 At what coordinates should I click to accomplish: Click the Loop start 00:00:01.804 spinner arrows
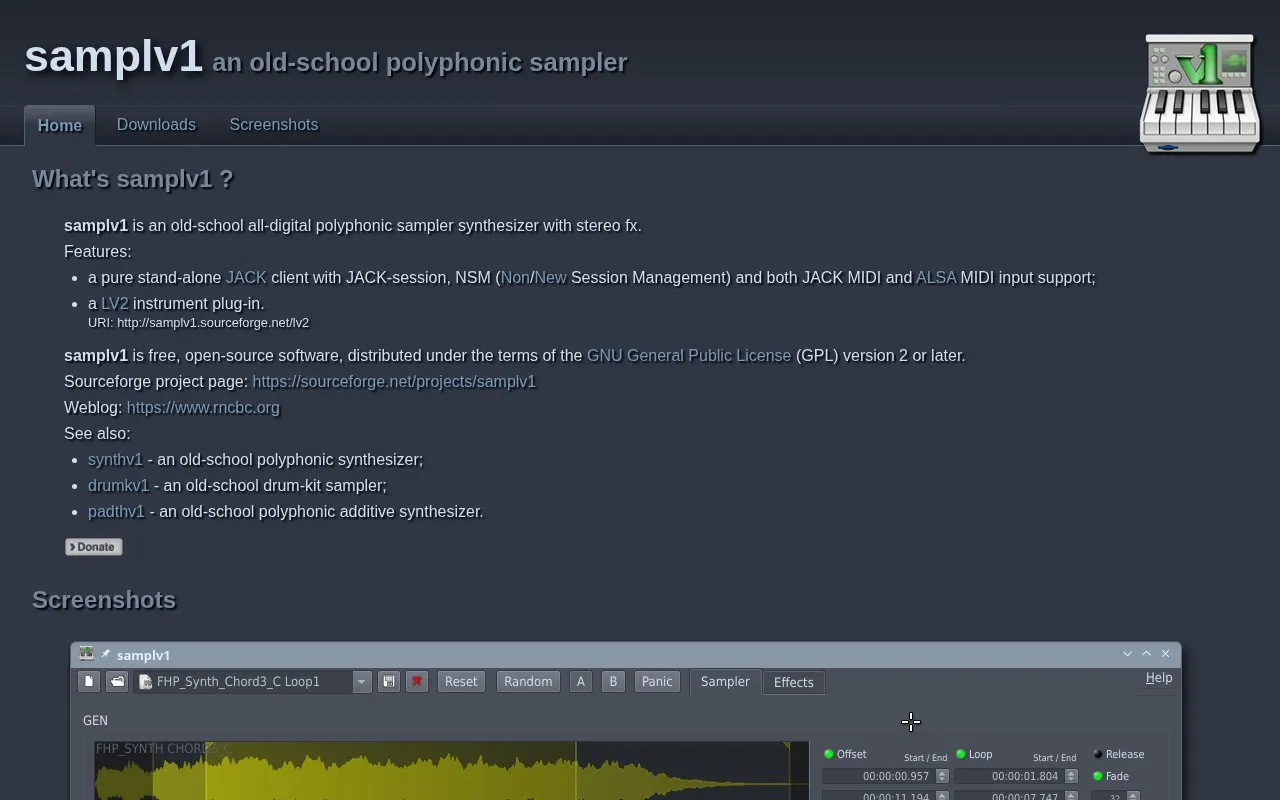point(1071,776)
